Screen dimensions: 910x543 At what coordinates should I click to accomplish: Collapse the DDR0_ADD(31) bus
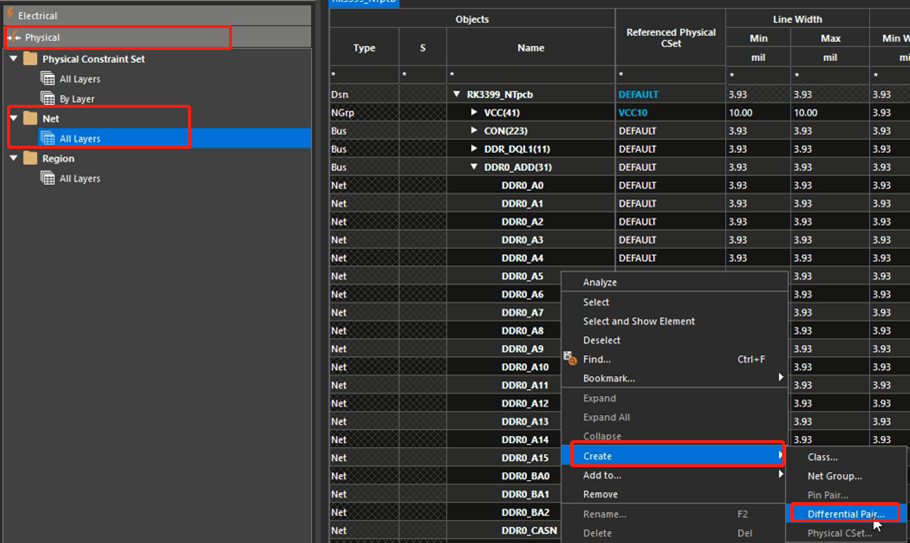(x=474, y=166)
